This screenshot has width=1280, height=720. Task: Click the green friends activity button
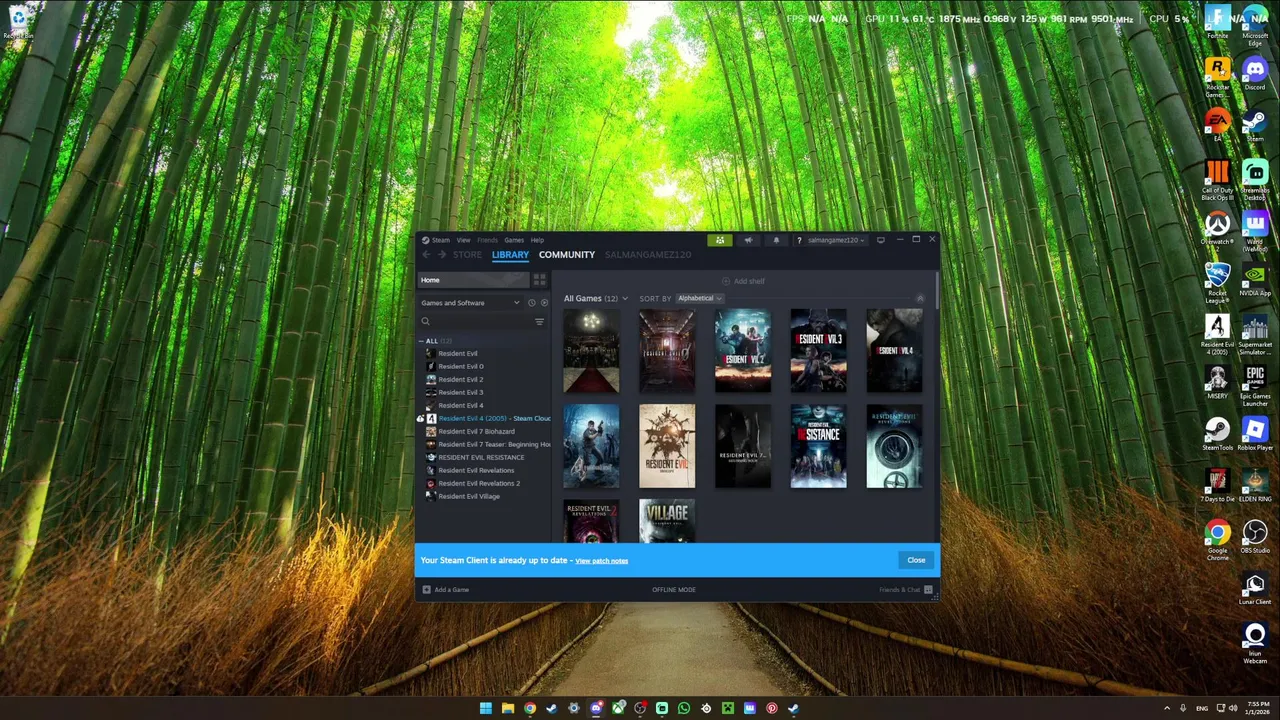coord(720,240)
